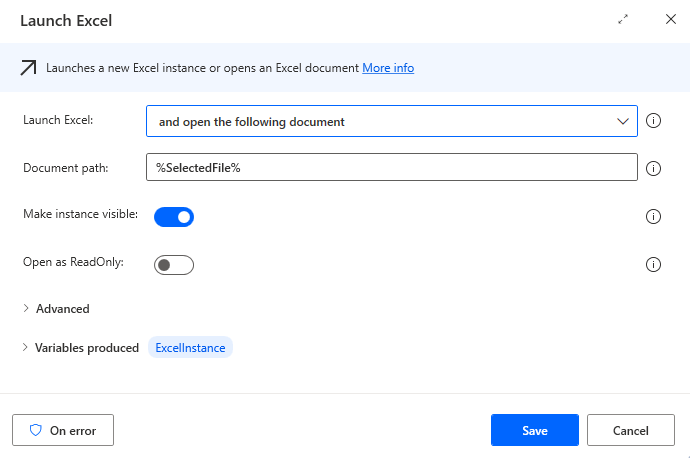Click the expand dialog arrows icon

click(x=624, y=19)
